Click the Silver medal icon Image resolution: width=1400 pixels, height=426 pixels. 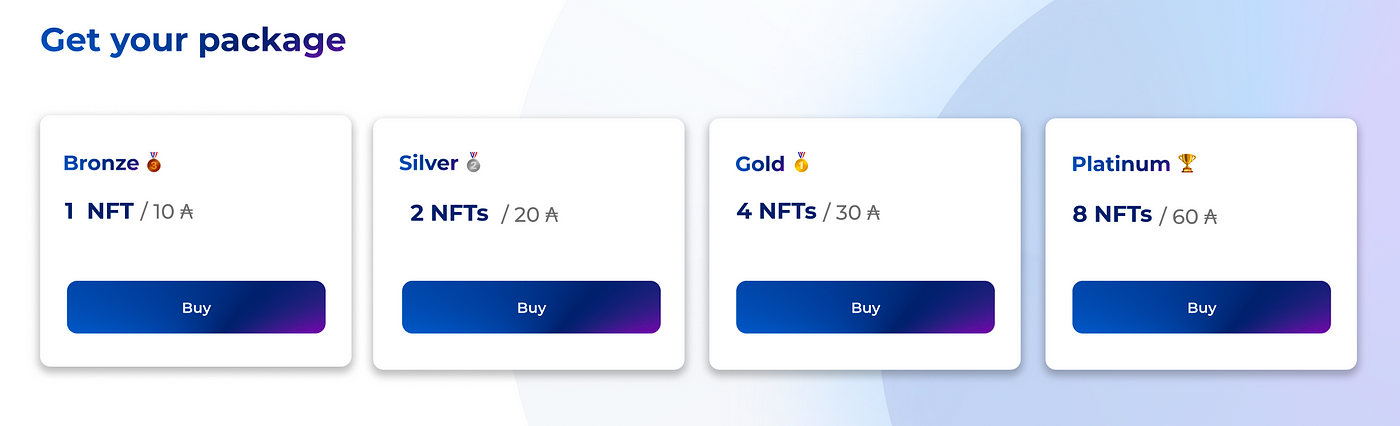474,162
